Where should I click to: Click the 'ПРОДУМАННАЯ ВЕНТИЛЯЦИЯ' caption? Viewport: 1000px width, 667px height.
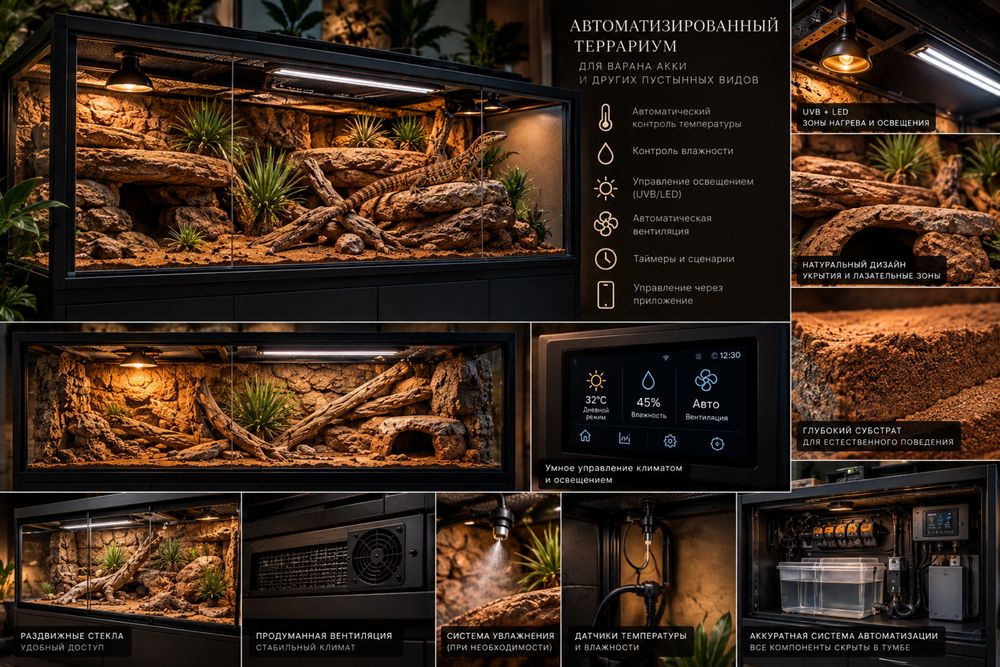tap(324, 636)
